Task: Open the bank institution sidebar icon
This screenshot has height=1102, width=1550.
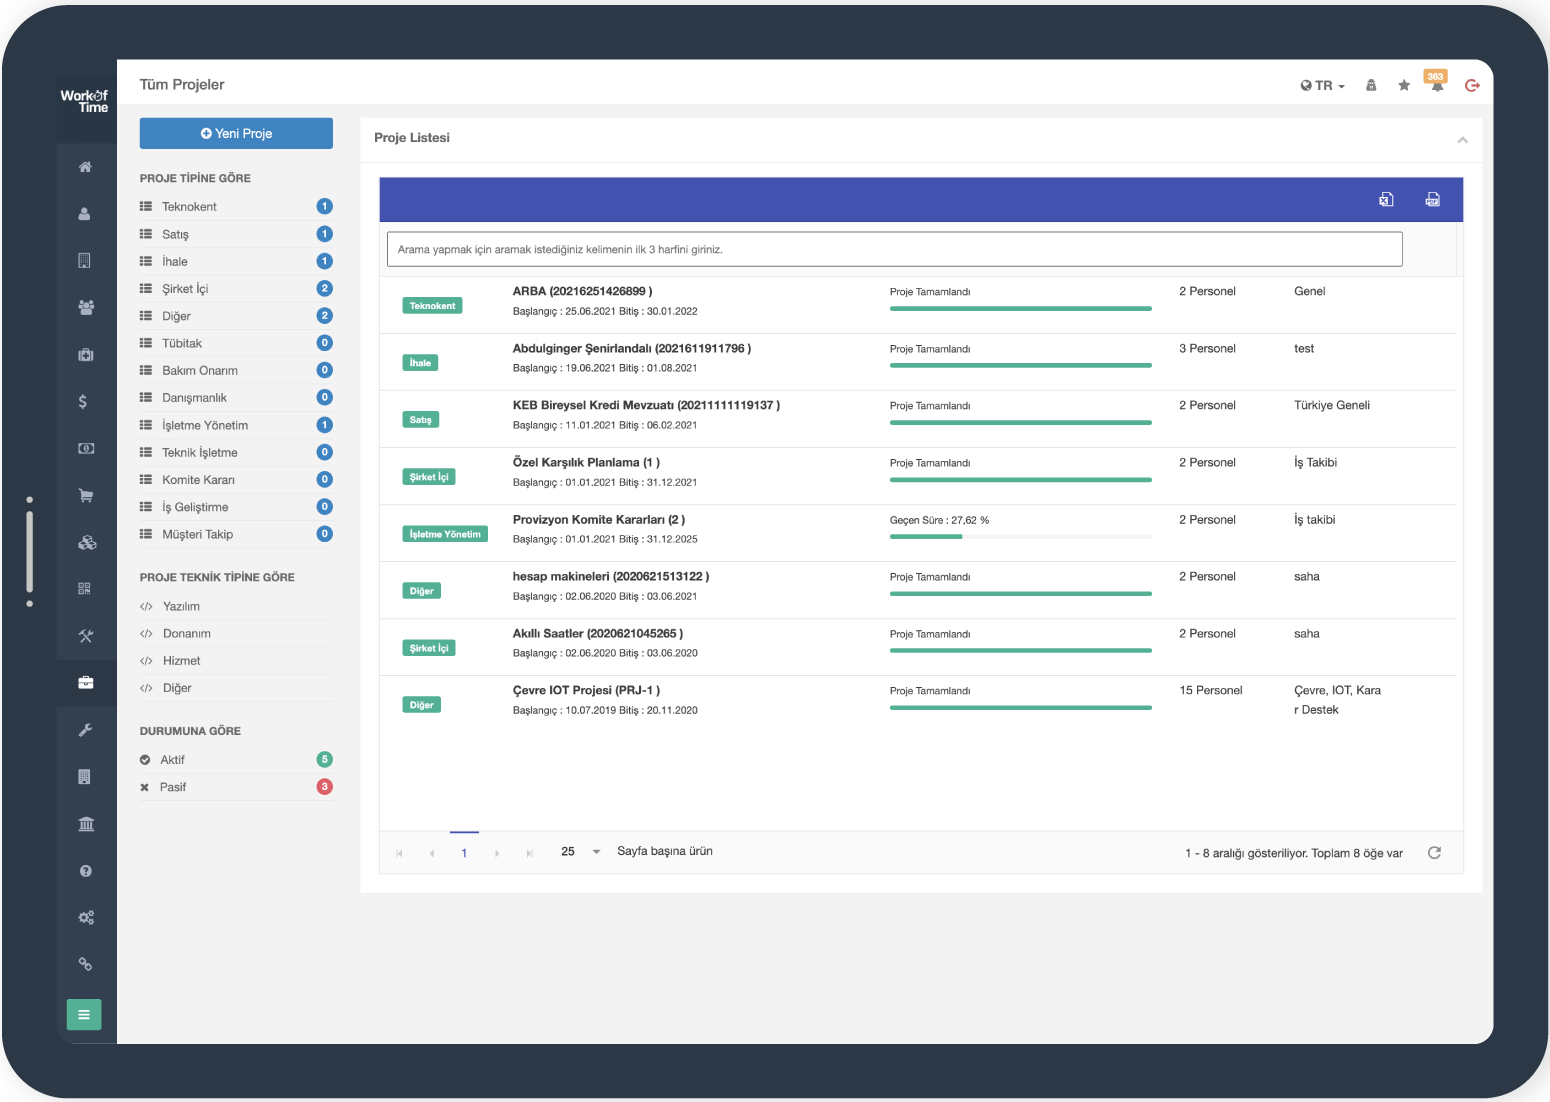Action: click(86, 824)
